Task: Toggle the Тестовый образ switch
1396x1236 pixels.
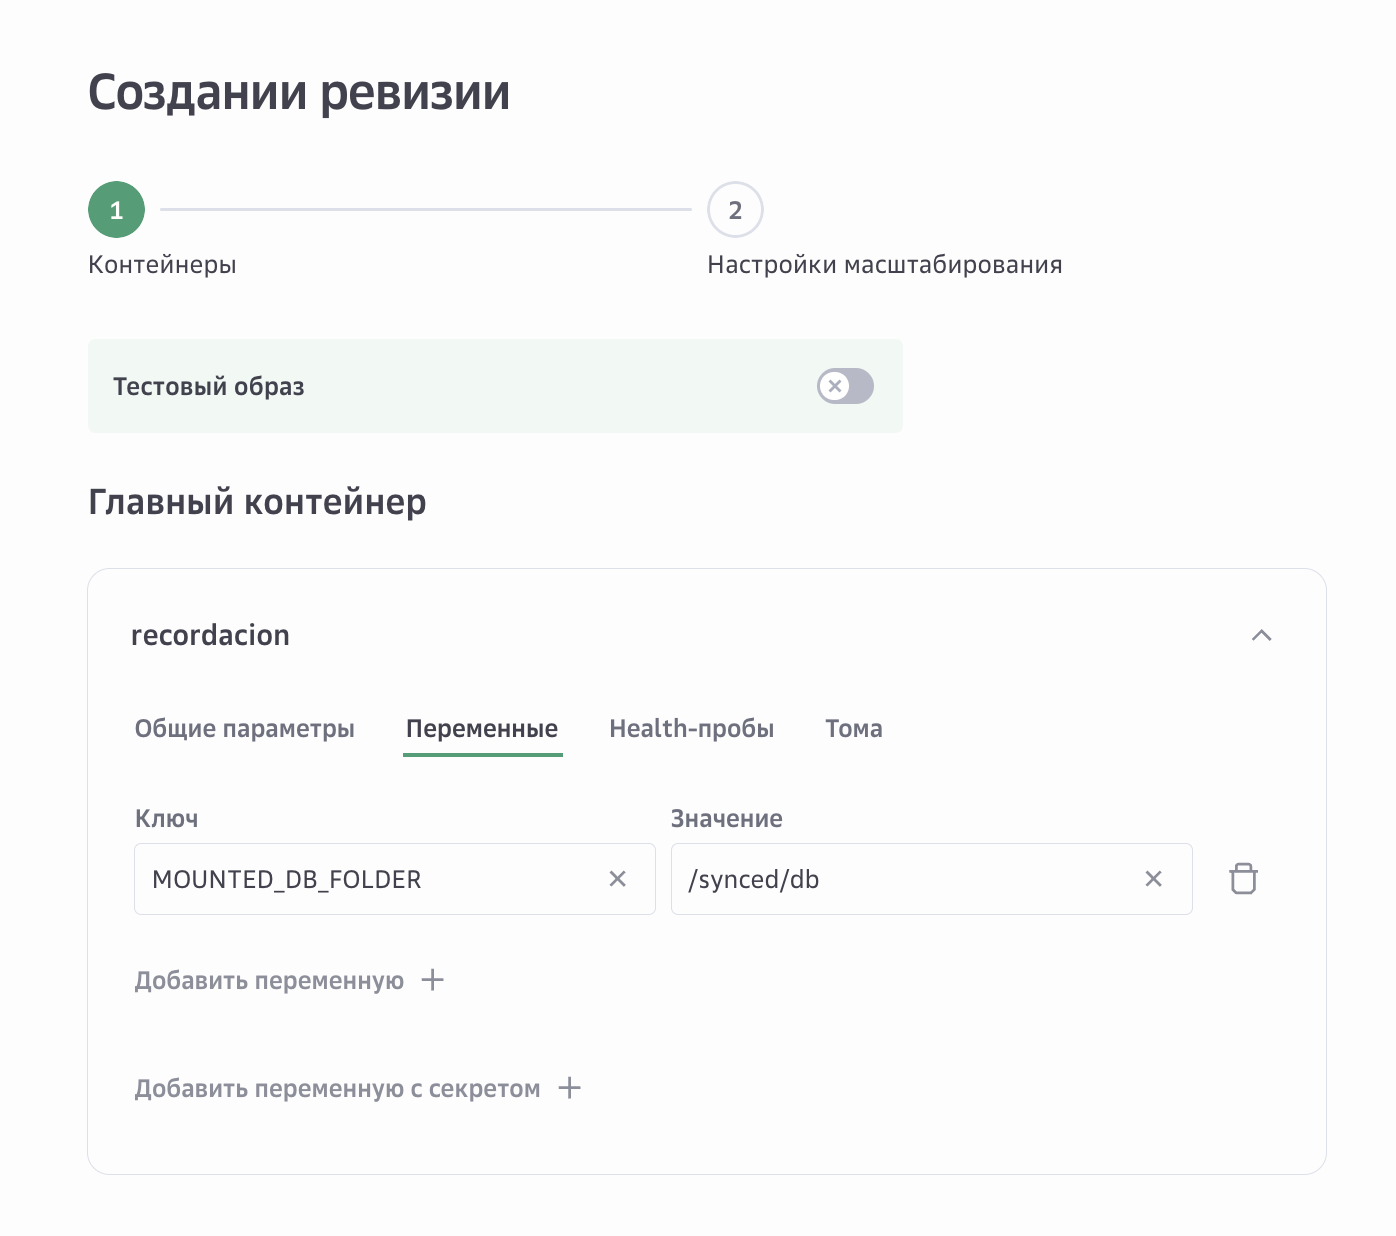Action: click(x=845, y=386)
